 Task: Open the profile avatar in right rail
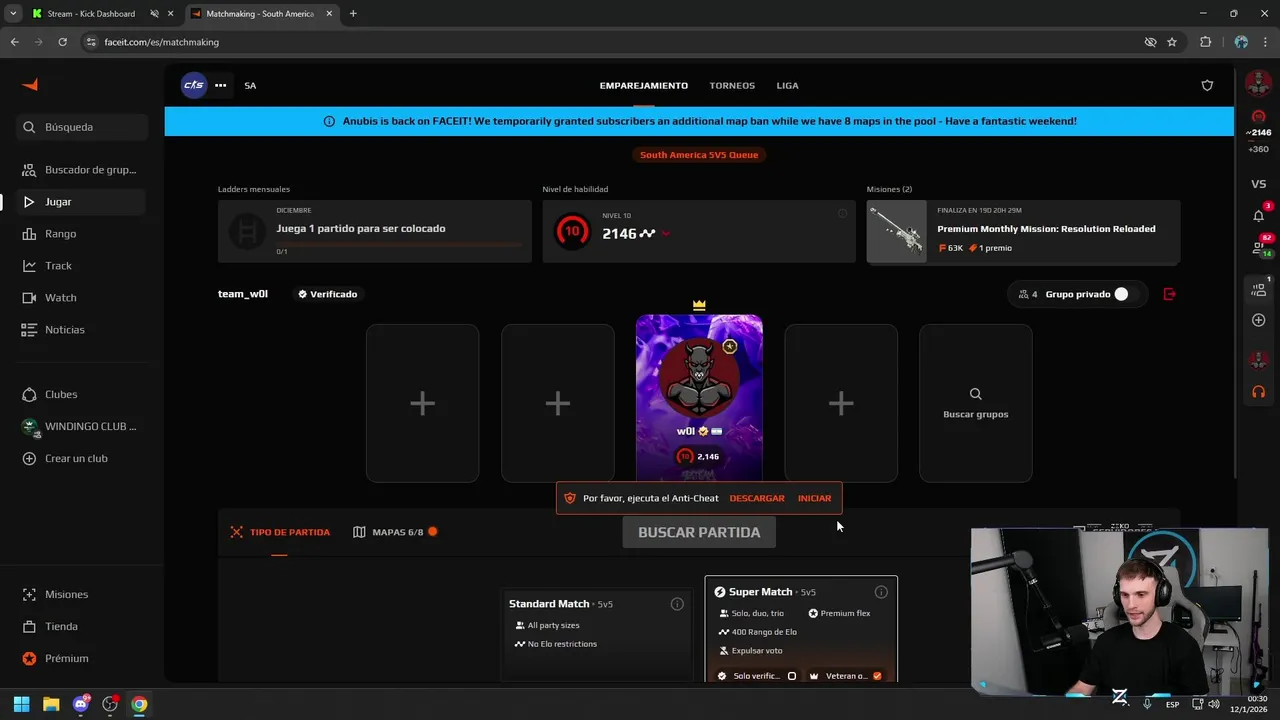coord(1258,84)
